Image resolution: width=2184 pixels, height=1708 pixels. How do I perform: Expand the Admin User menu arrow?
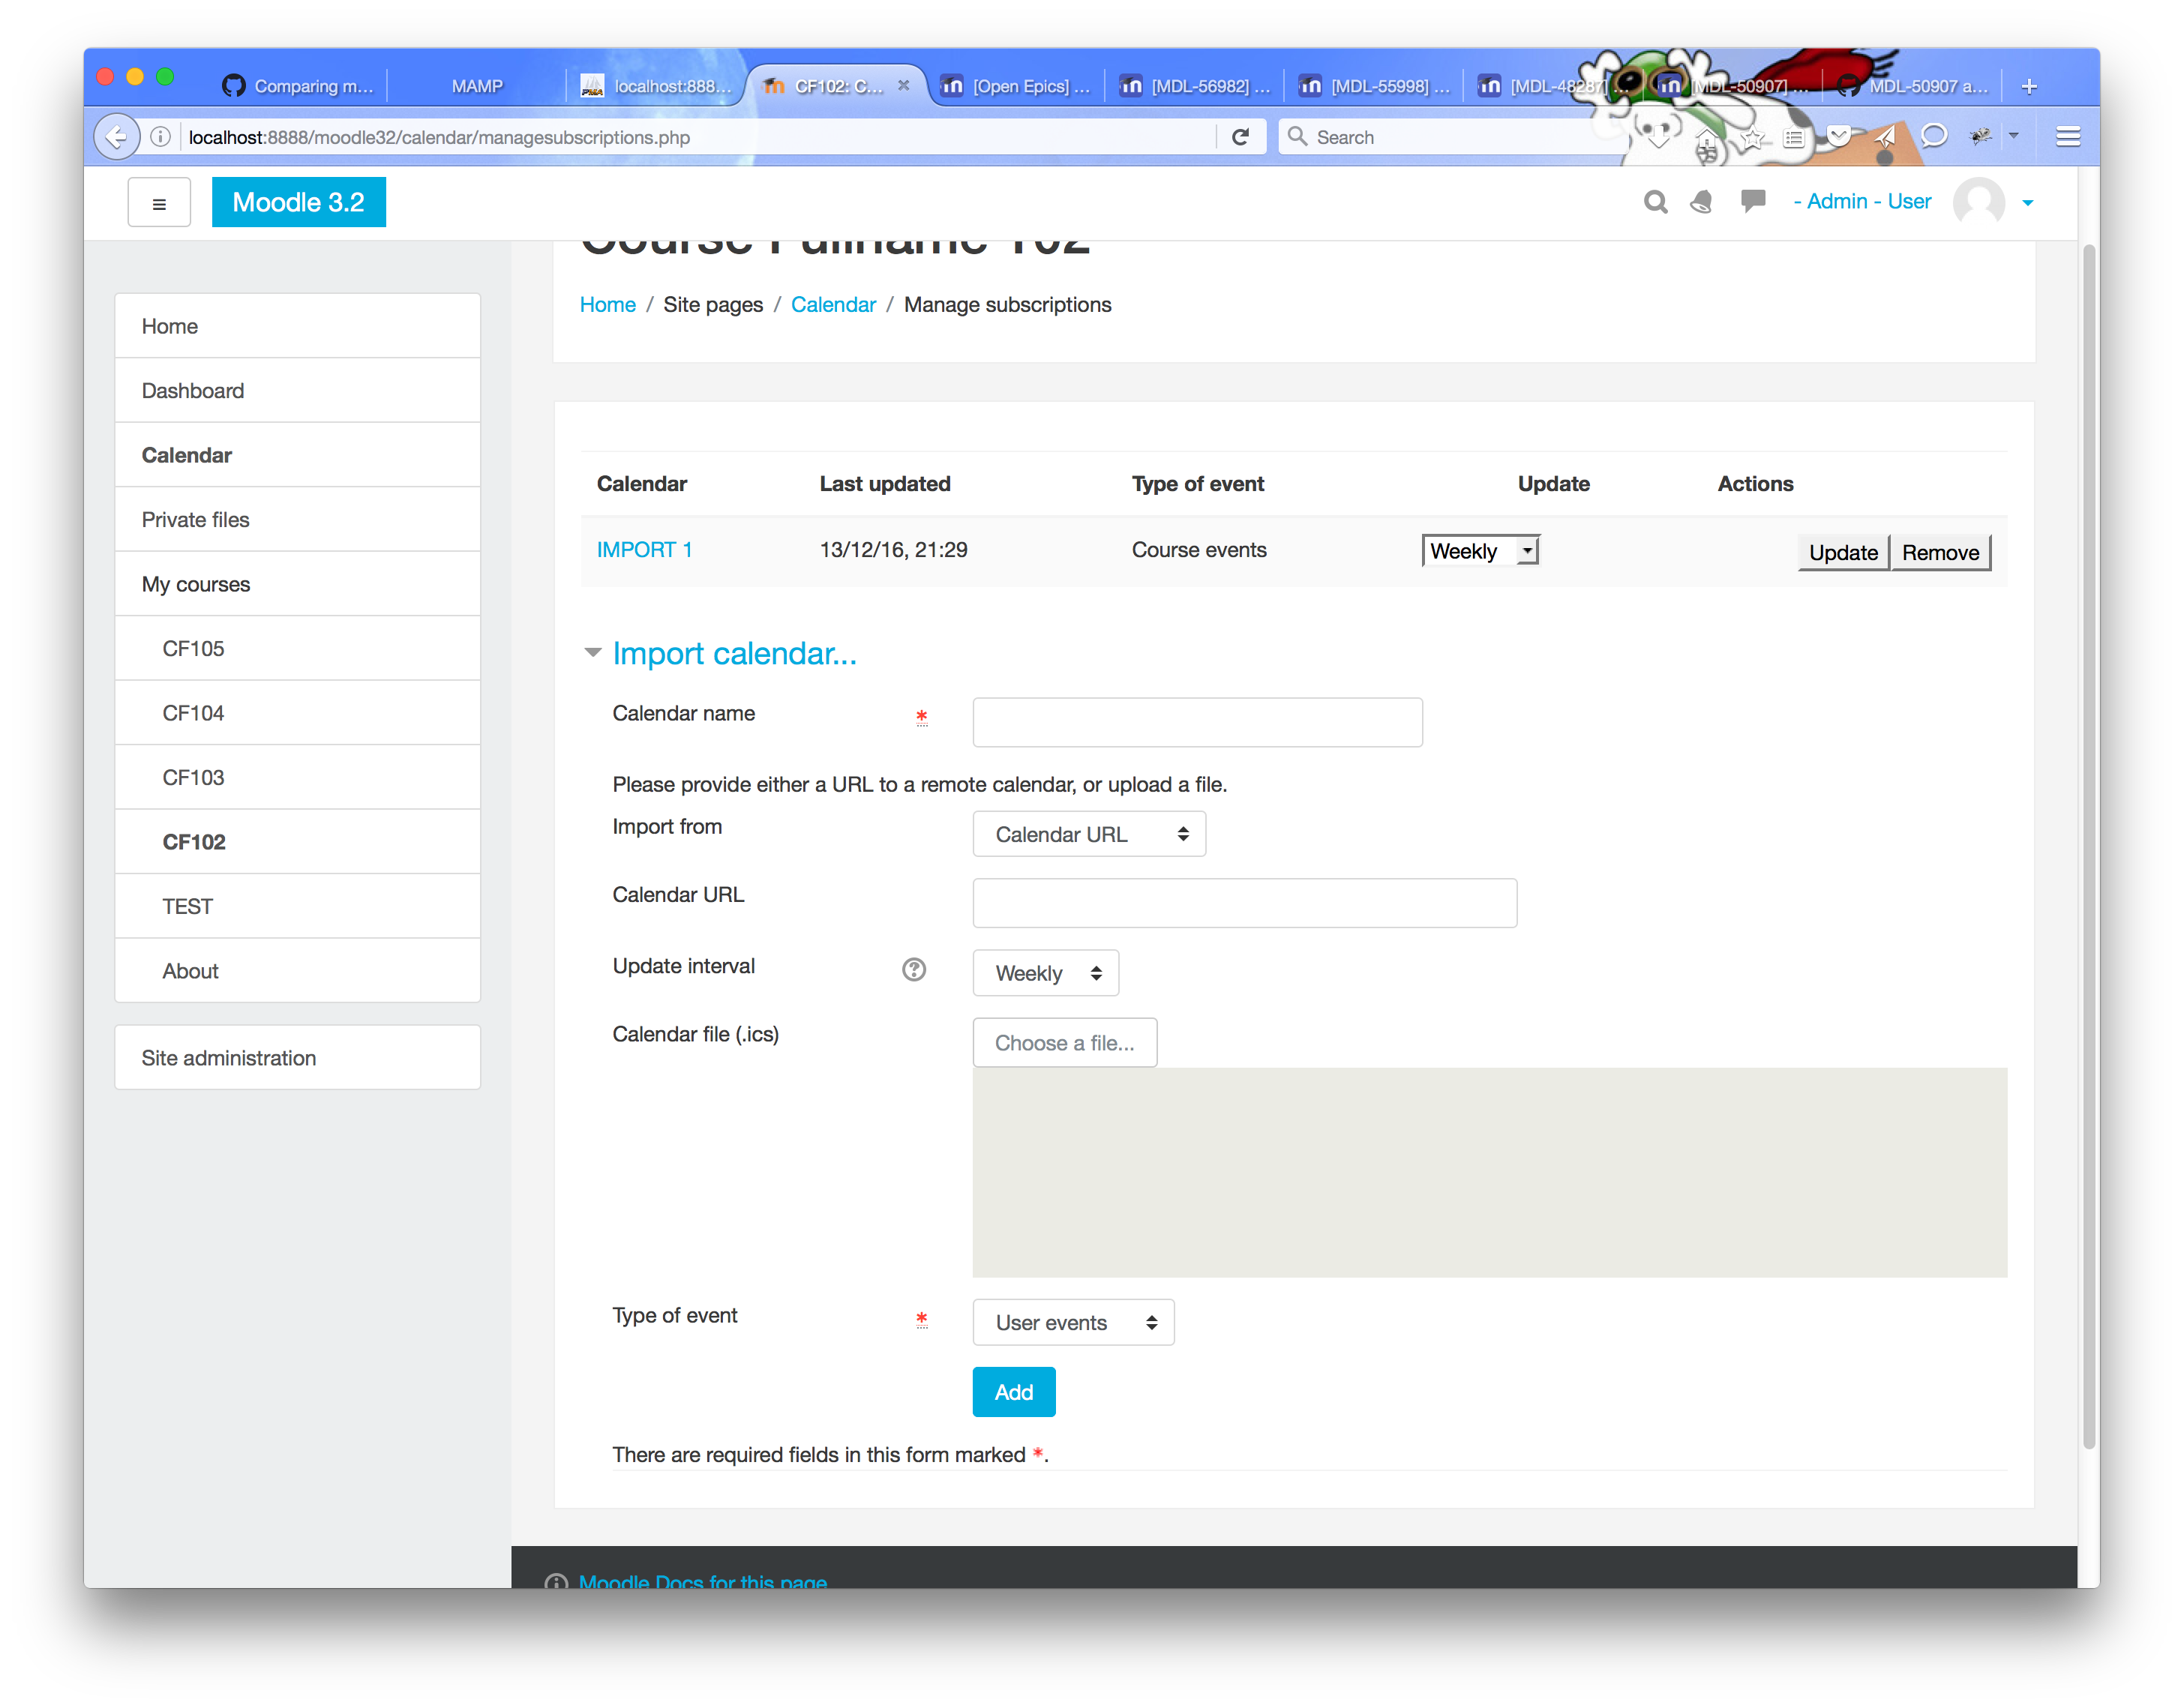point(2028,203)
